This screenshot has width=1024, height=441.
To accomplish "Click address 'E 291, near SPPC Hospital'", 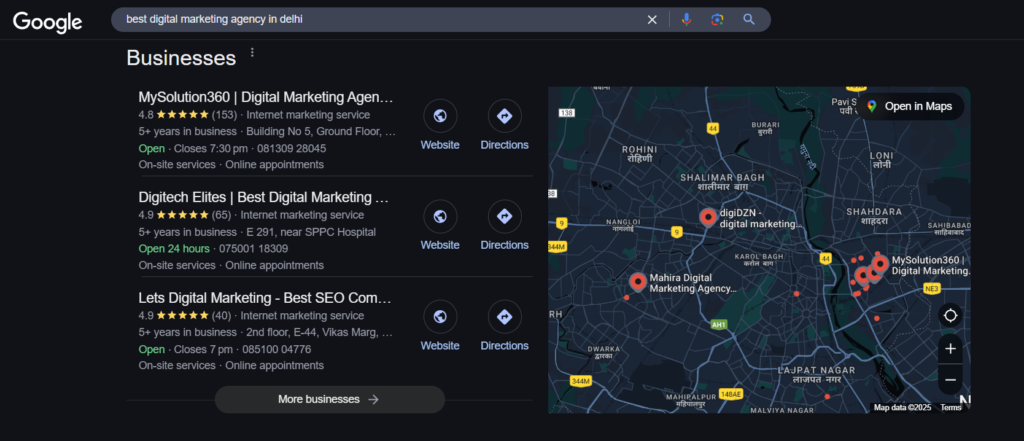I will (311, 232).
